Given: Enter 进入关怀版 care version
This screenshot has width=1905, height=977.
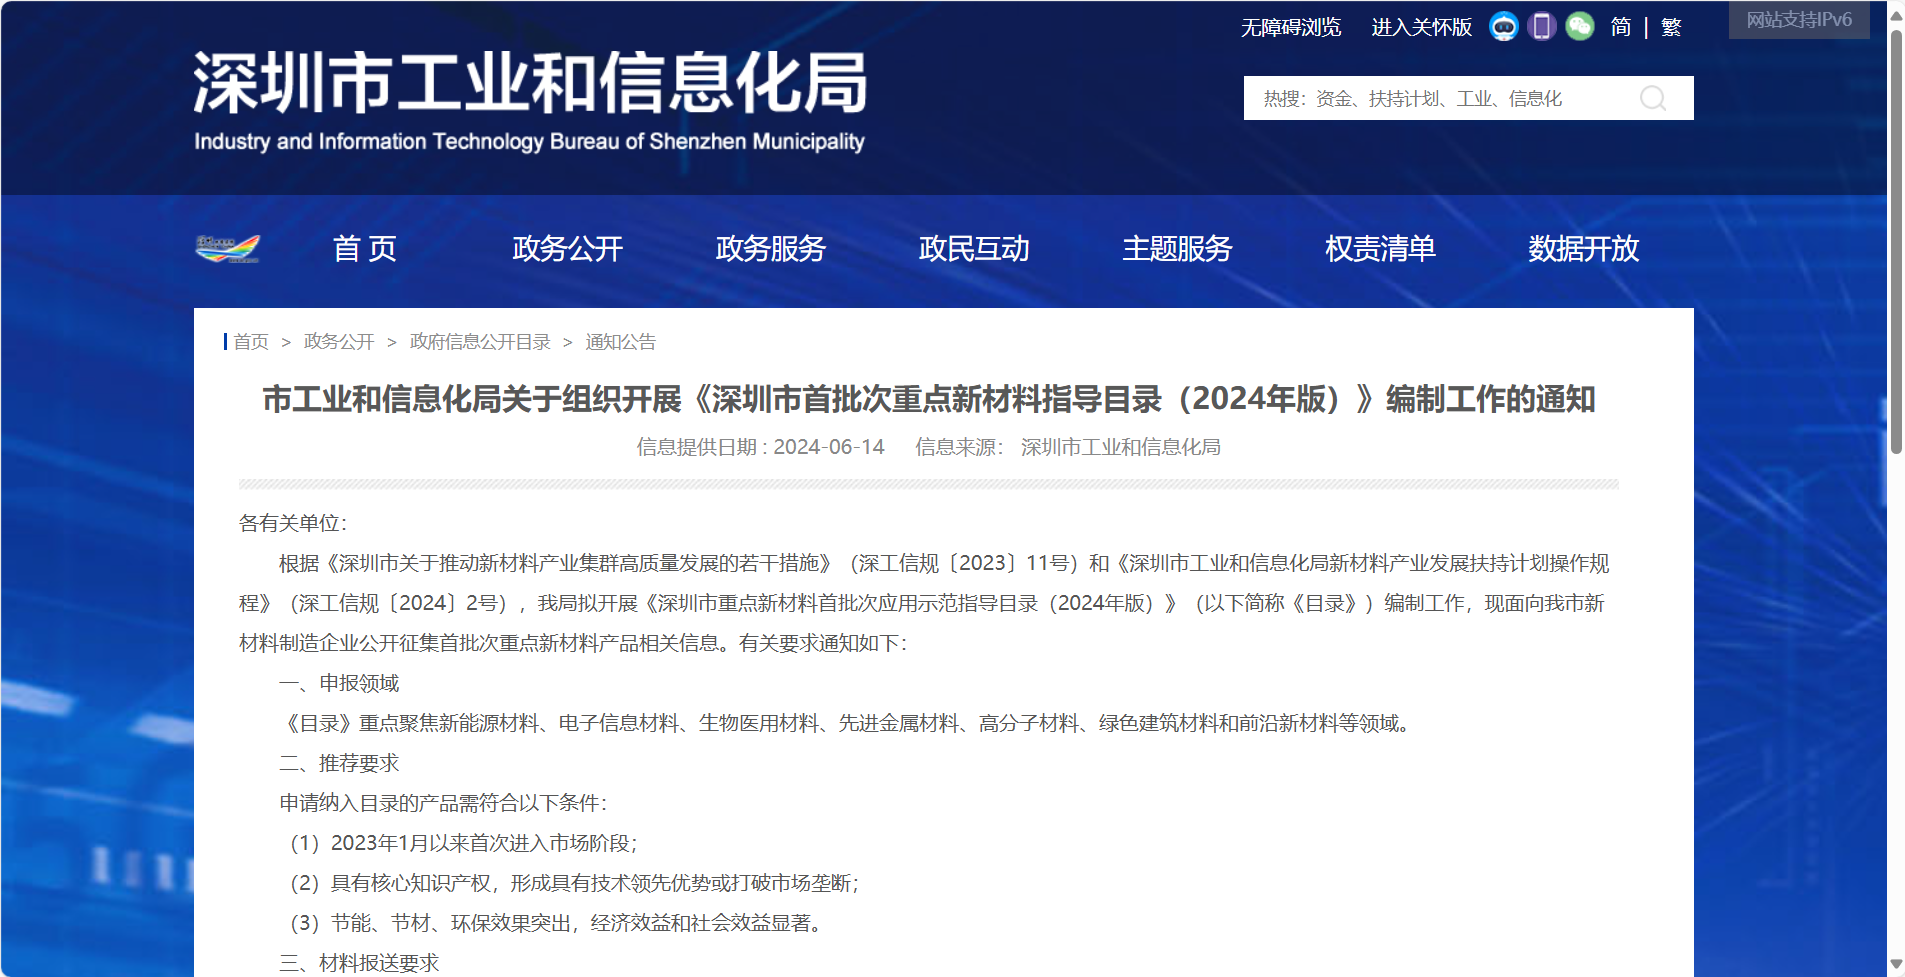Looking at the screenshot, I should tap(1421, 27).
